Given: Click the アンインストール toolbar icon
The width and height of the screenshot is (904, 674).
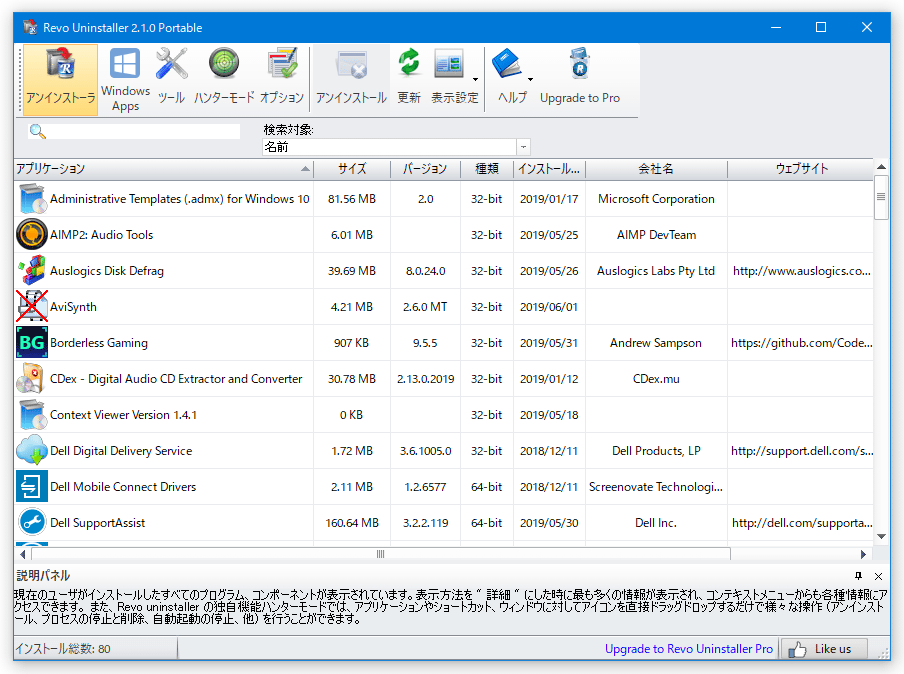Looking at the screenshot, I should pos(351,79).
